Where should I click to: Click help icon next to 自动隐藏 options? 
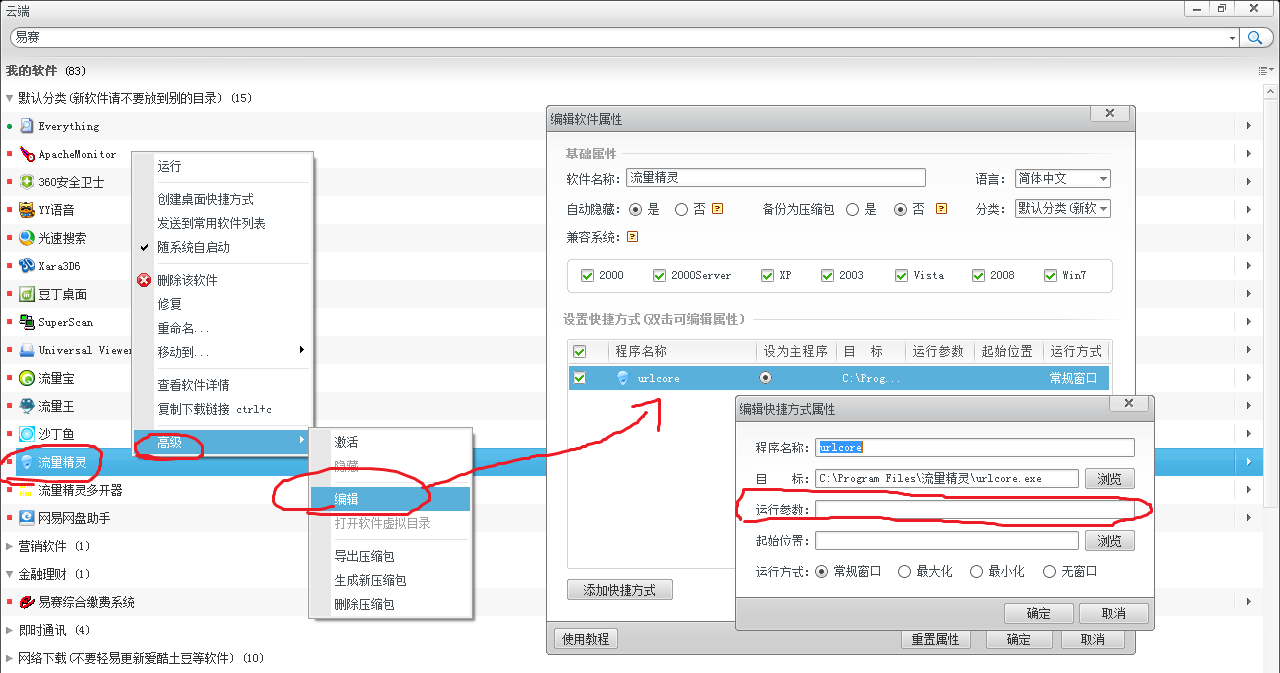pyautogui.click(x=717, y=209)
